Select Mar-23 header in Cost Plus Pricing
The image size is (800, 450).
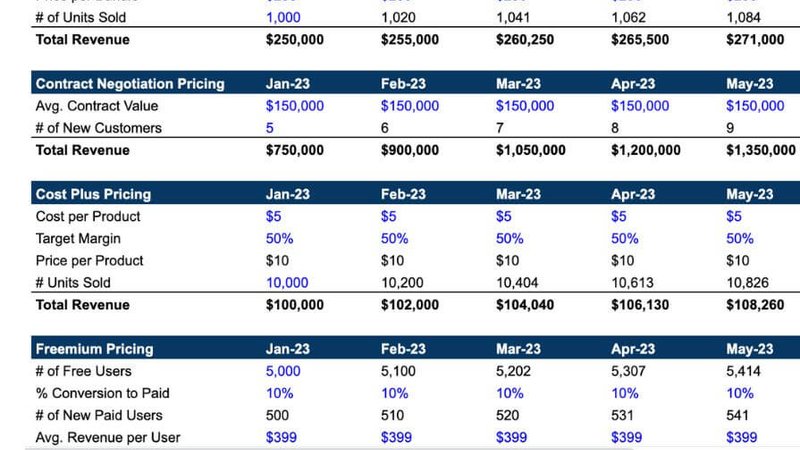pos(518,194)
